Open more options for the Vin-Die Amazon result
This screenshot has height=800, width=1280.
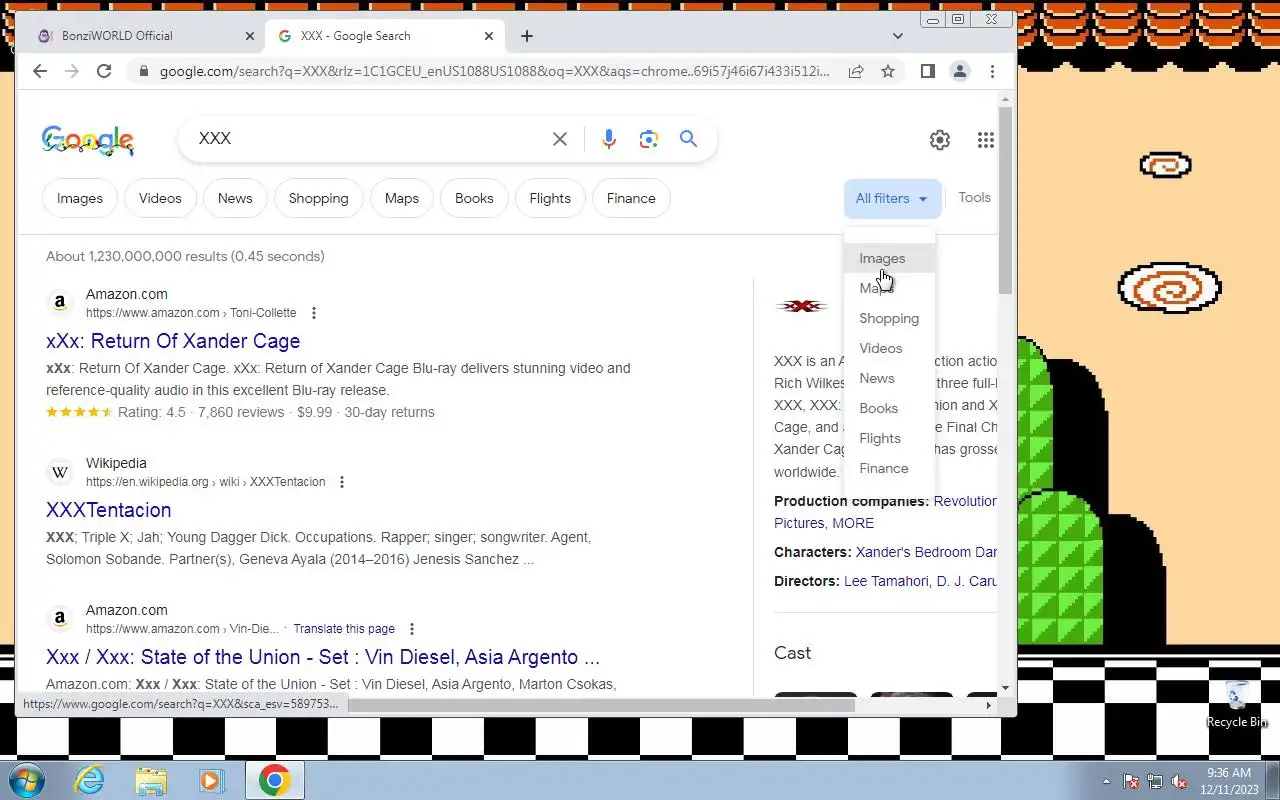point(411,629)
